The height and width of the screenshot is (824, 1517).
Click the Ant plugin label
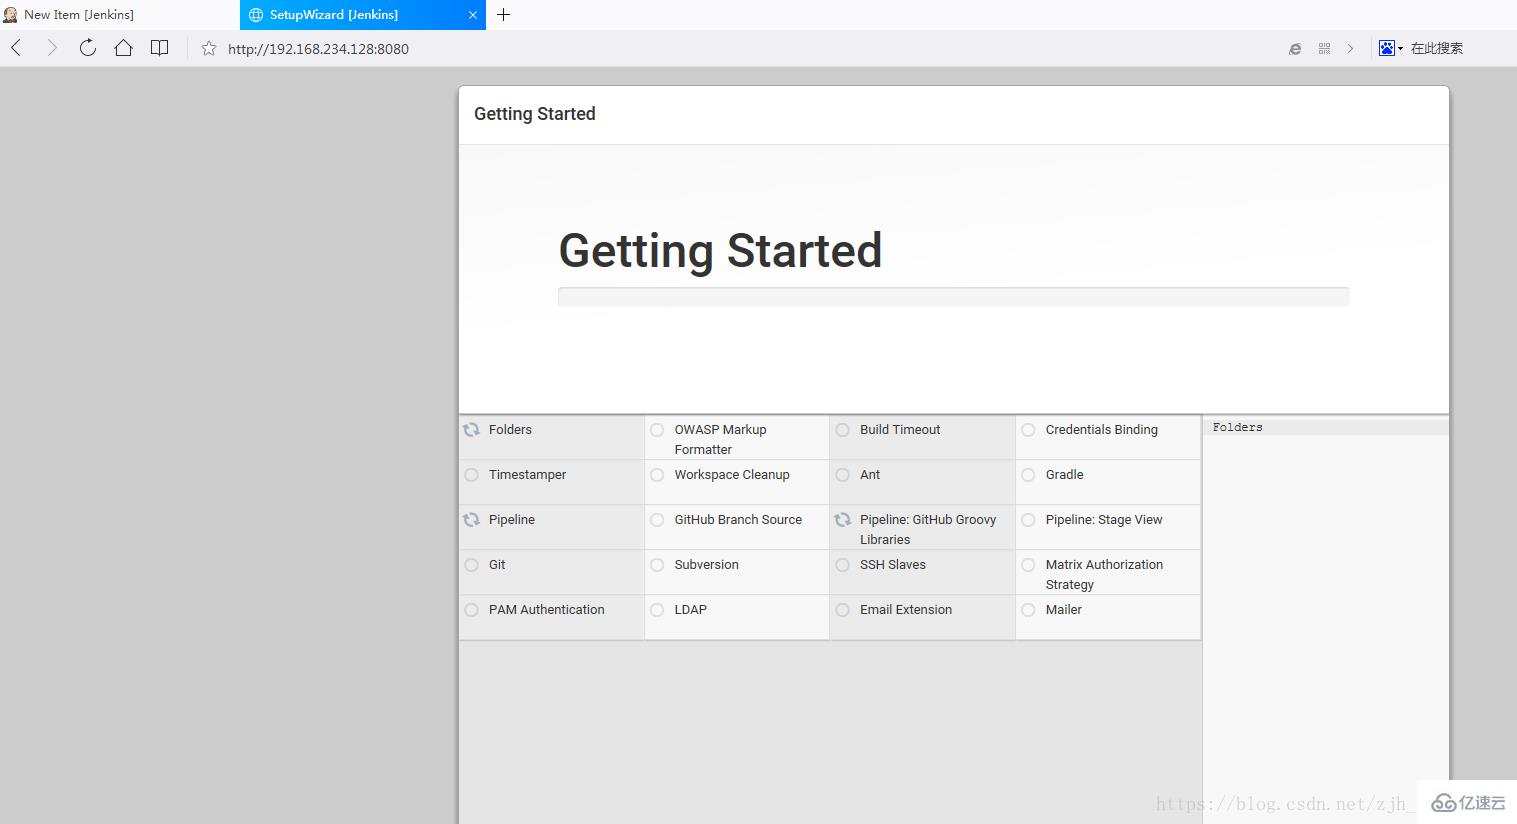click(870, 475)
